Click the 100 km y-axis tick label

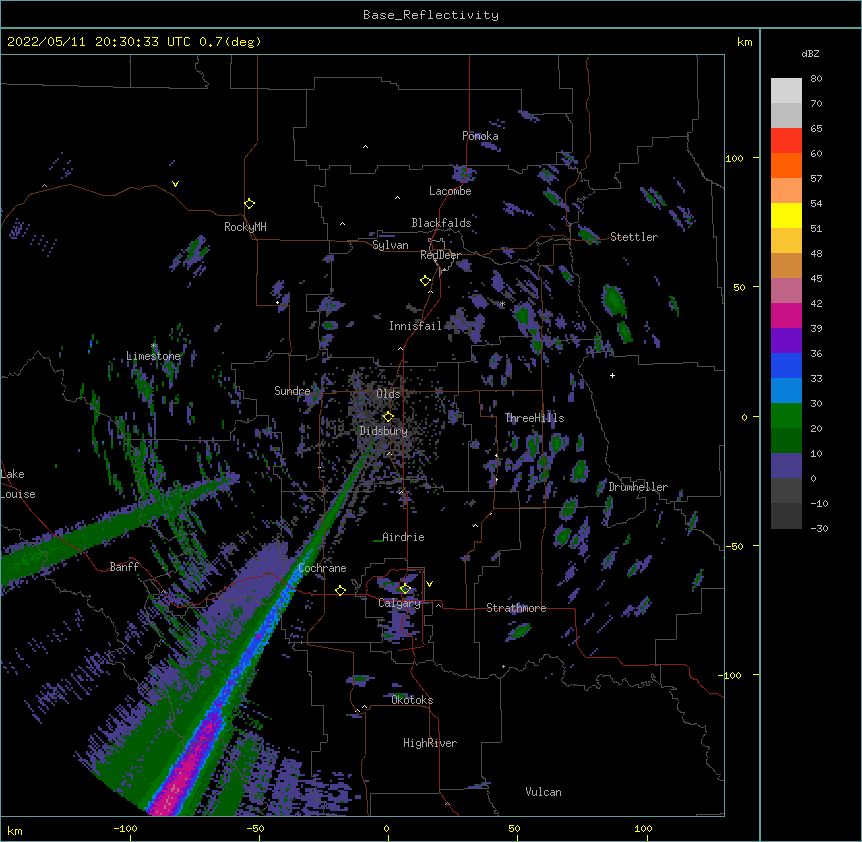tap(734, 158)
